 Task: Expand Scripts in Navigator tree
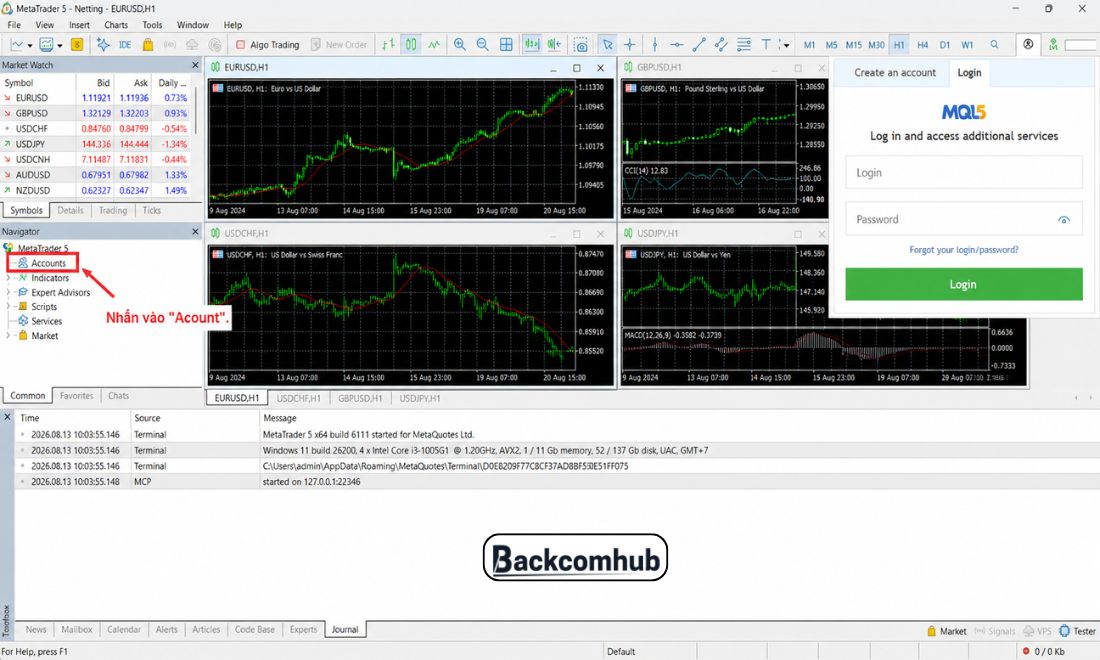[x=8, y=307]
